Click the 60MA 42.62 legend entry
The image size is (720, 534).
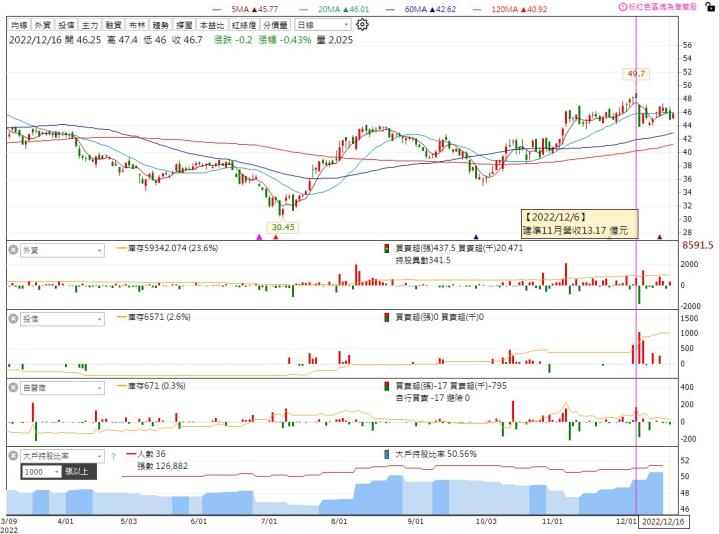pos(421,9)
